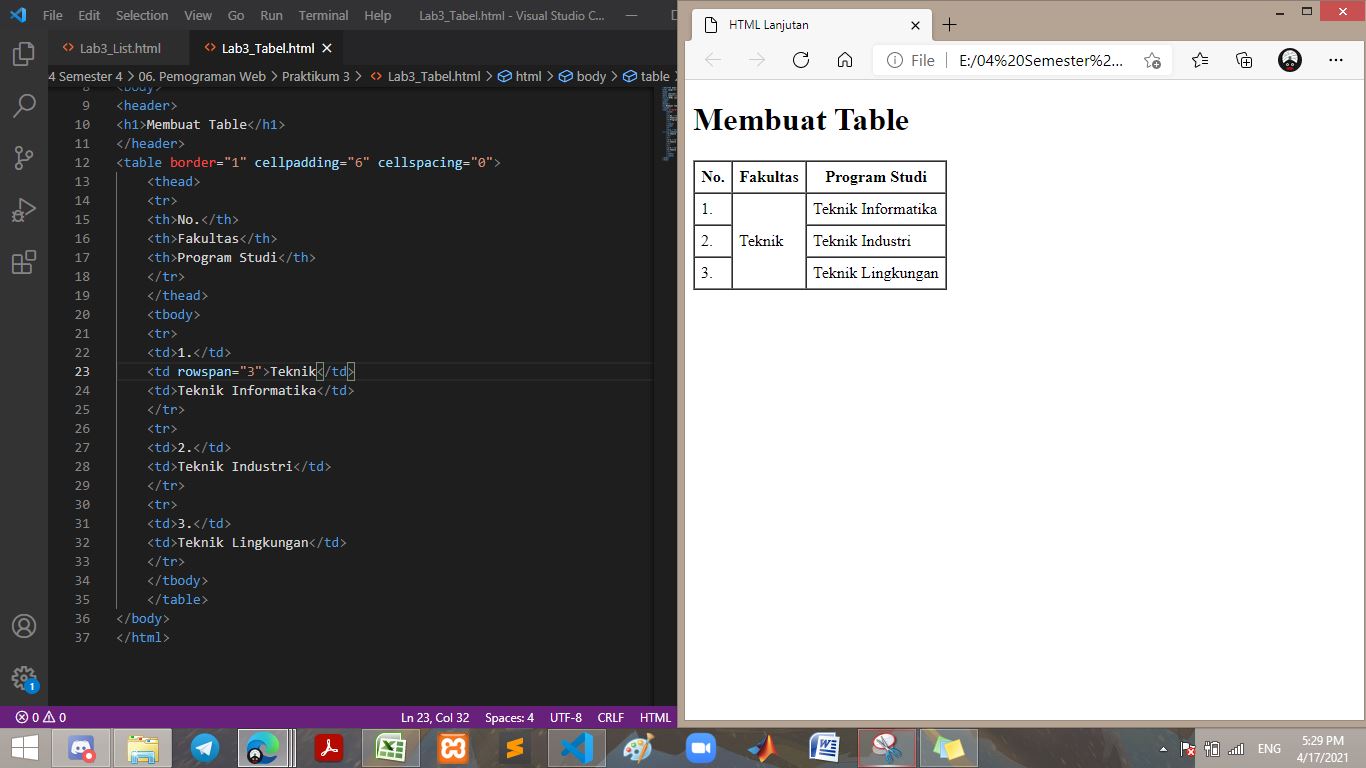1366x768 pixels.
Task: Open Edge's Settings and more menu
Action: [x=1336, y=60]
